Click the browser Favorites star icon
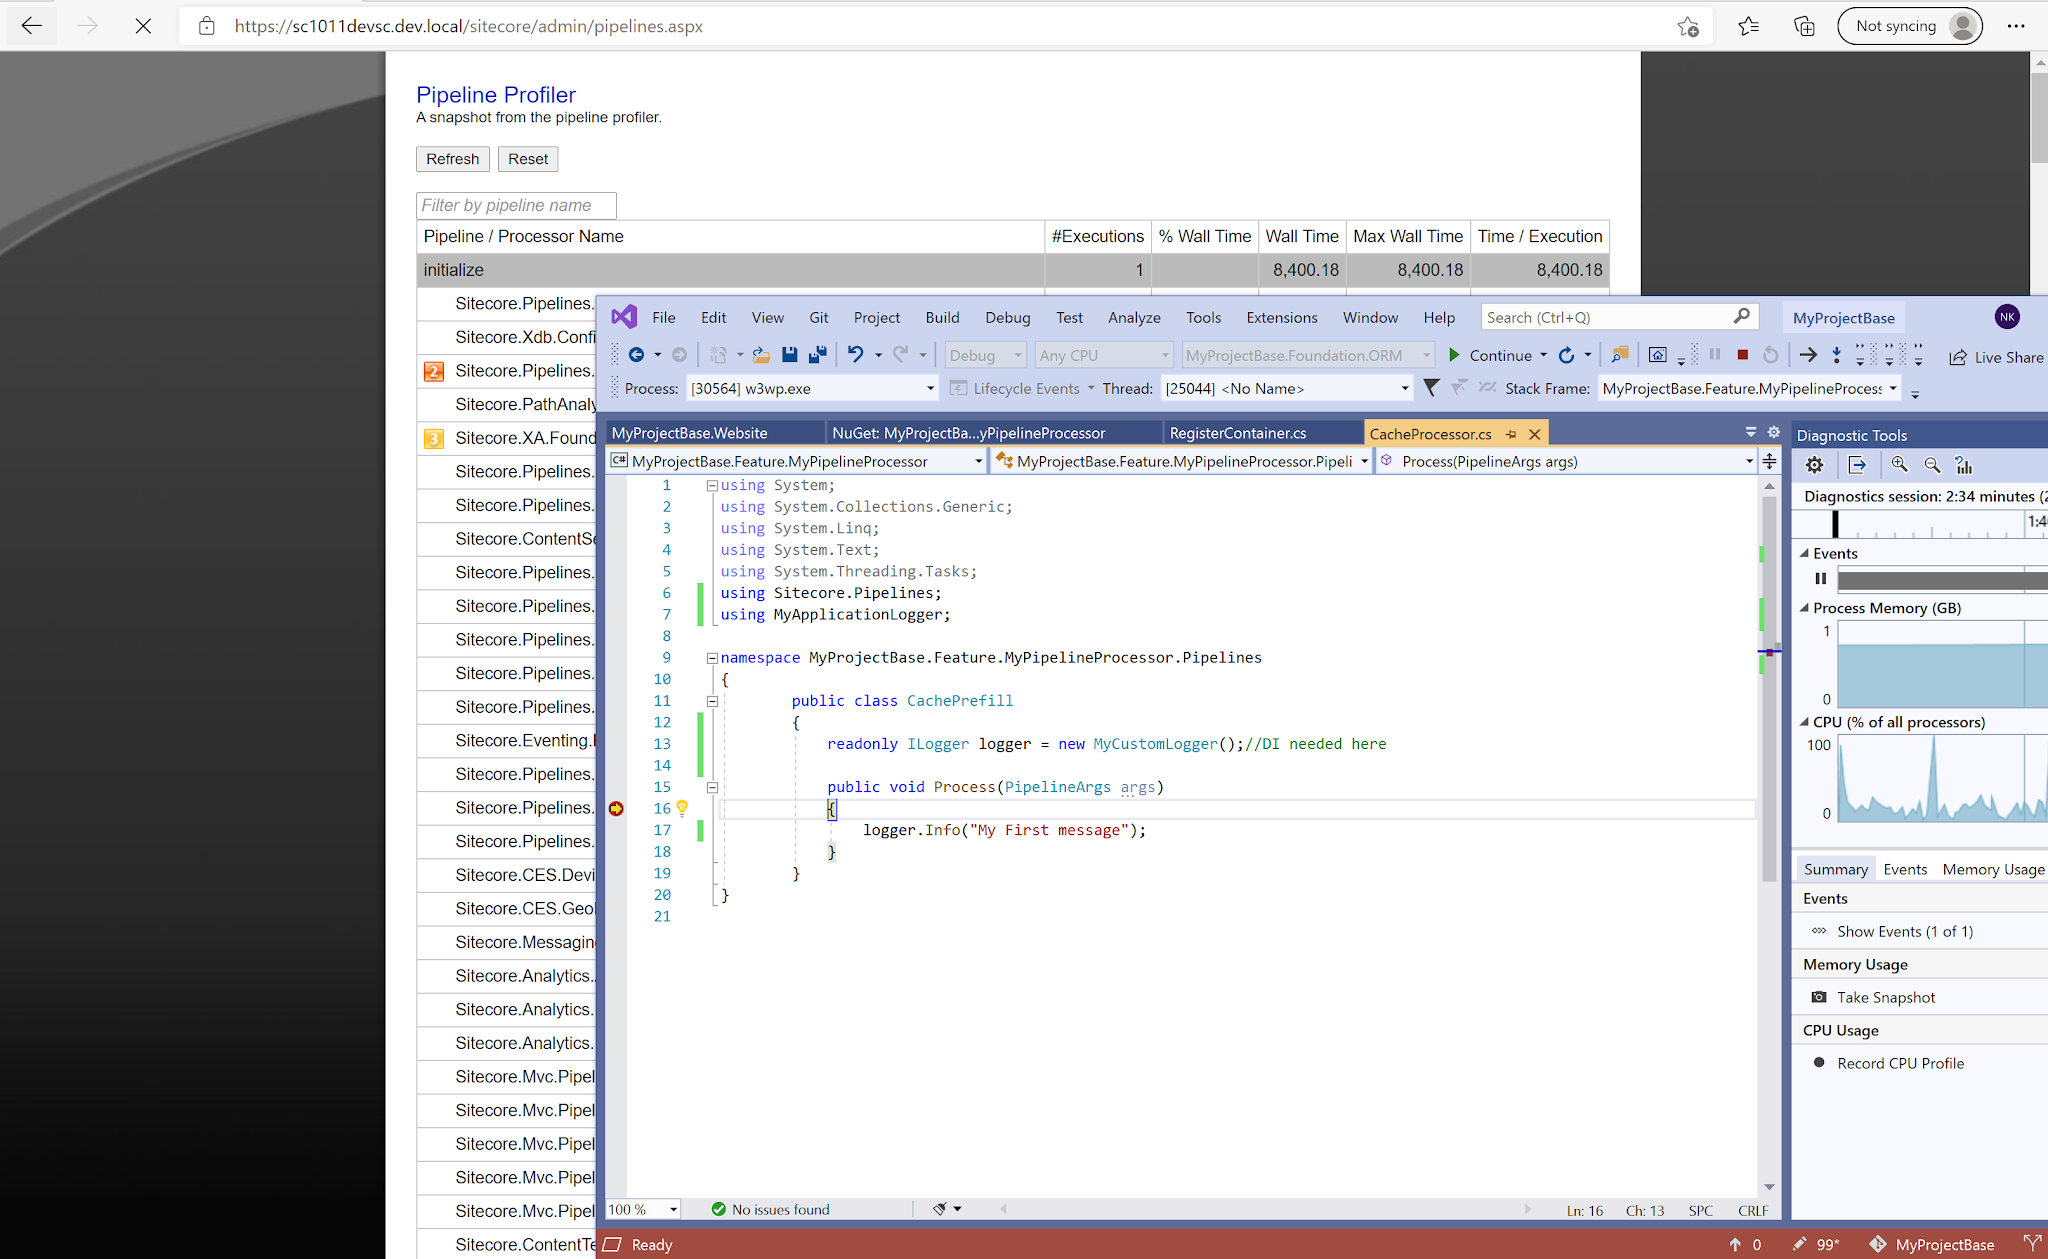Viewport: 2048px width, 1259px height. tap(1748, 26)
